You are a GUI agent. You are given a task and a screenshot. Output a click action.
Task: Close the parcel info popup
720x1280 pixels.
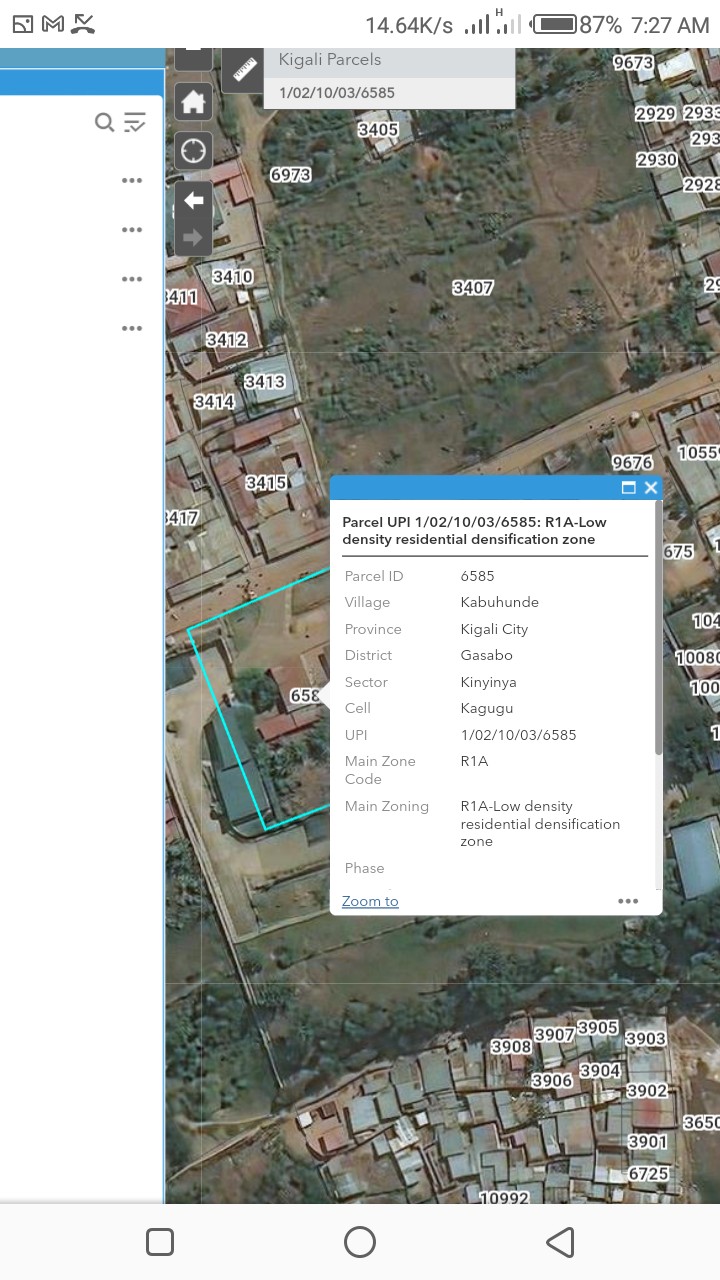coord(651,488)
